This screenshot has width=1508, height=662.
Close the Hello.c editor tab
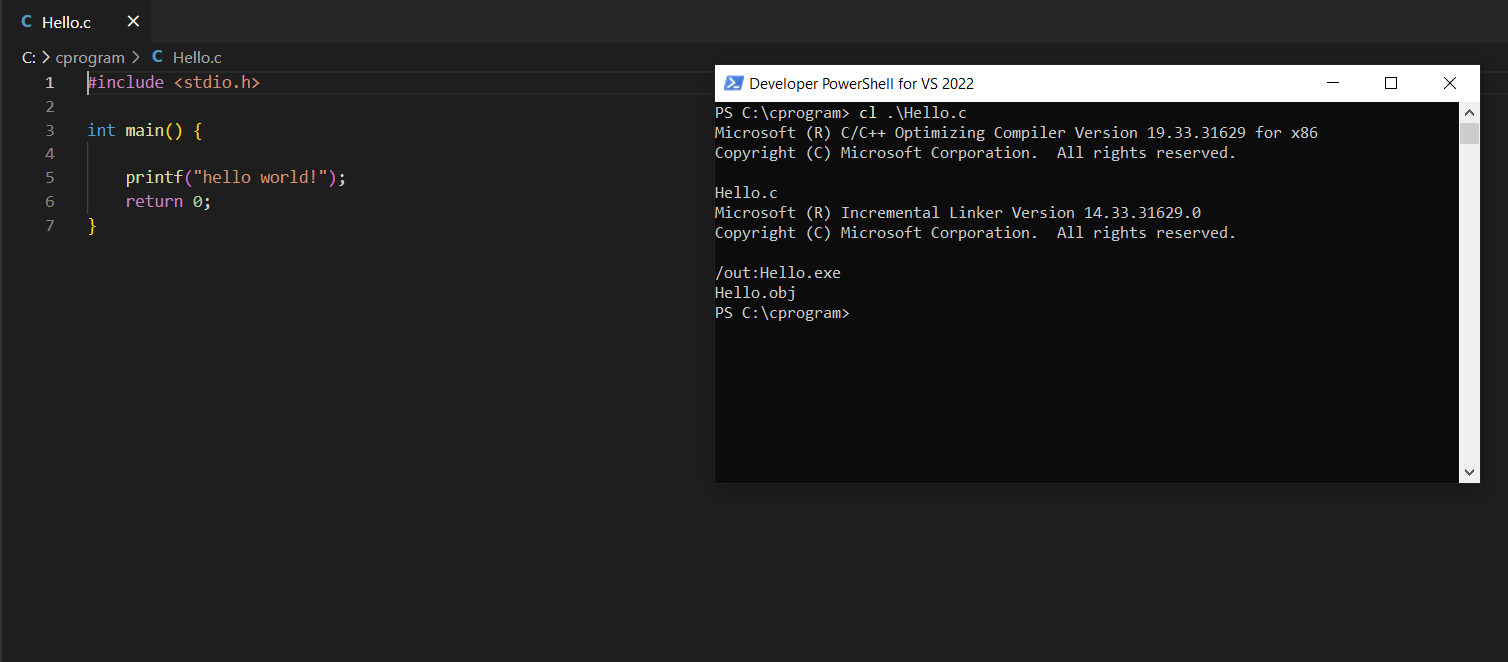point(132,21)
